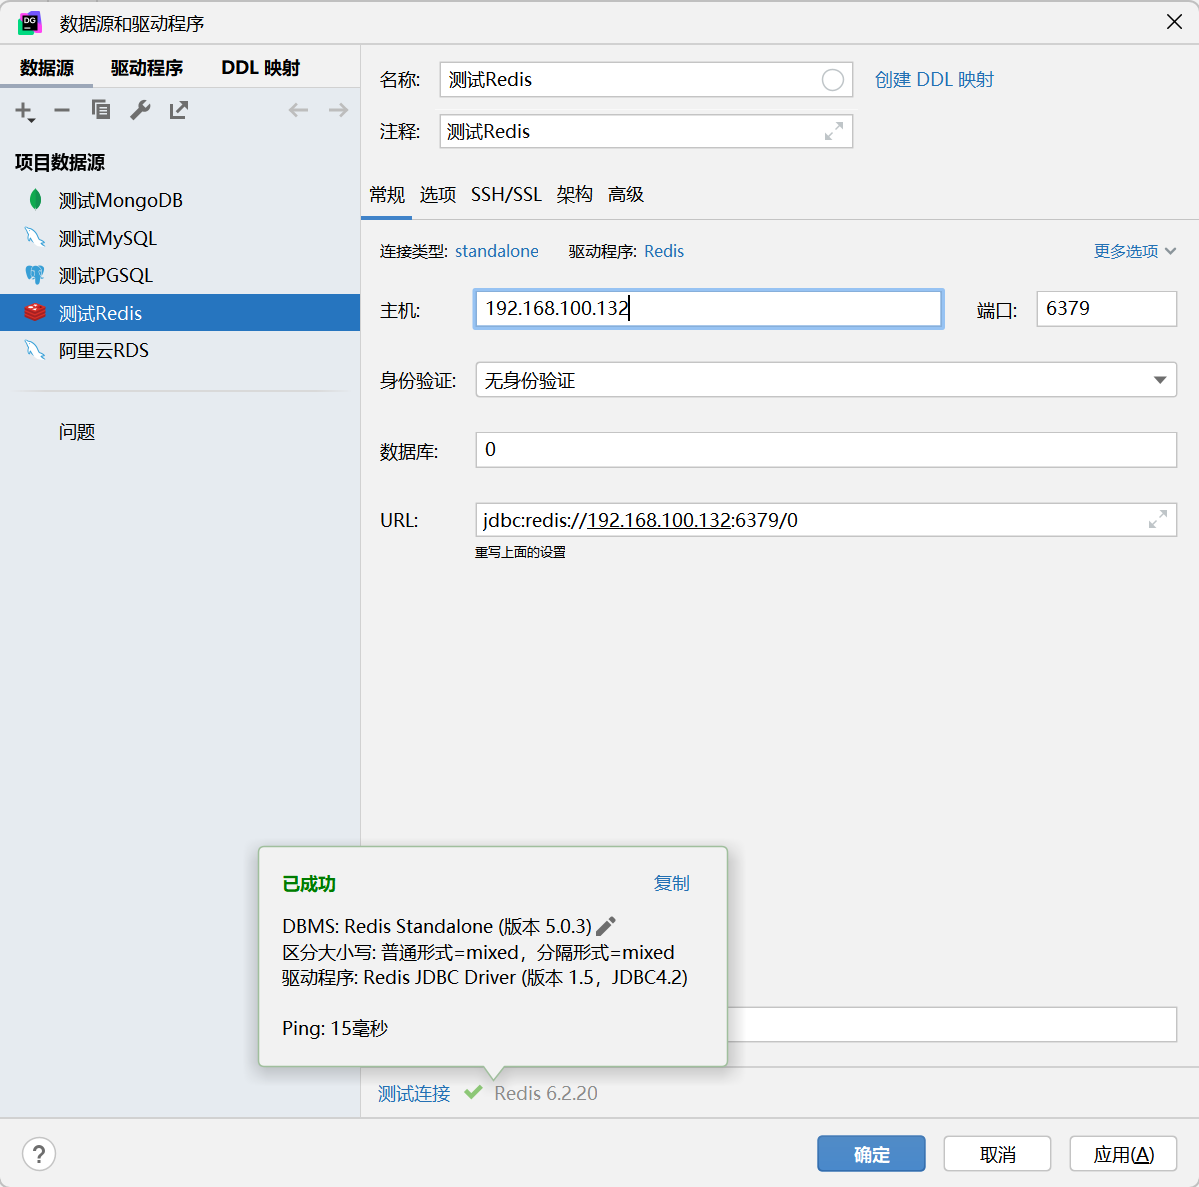Click the 阿里云RDS dolphin icon
This screenshot has width=1199, height=1187.
35,350
